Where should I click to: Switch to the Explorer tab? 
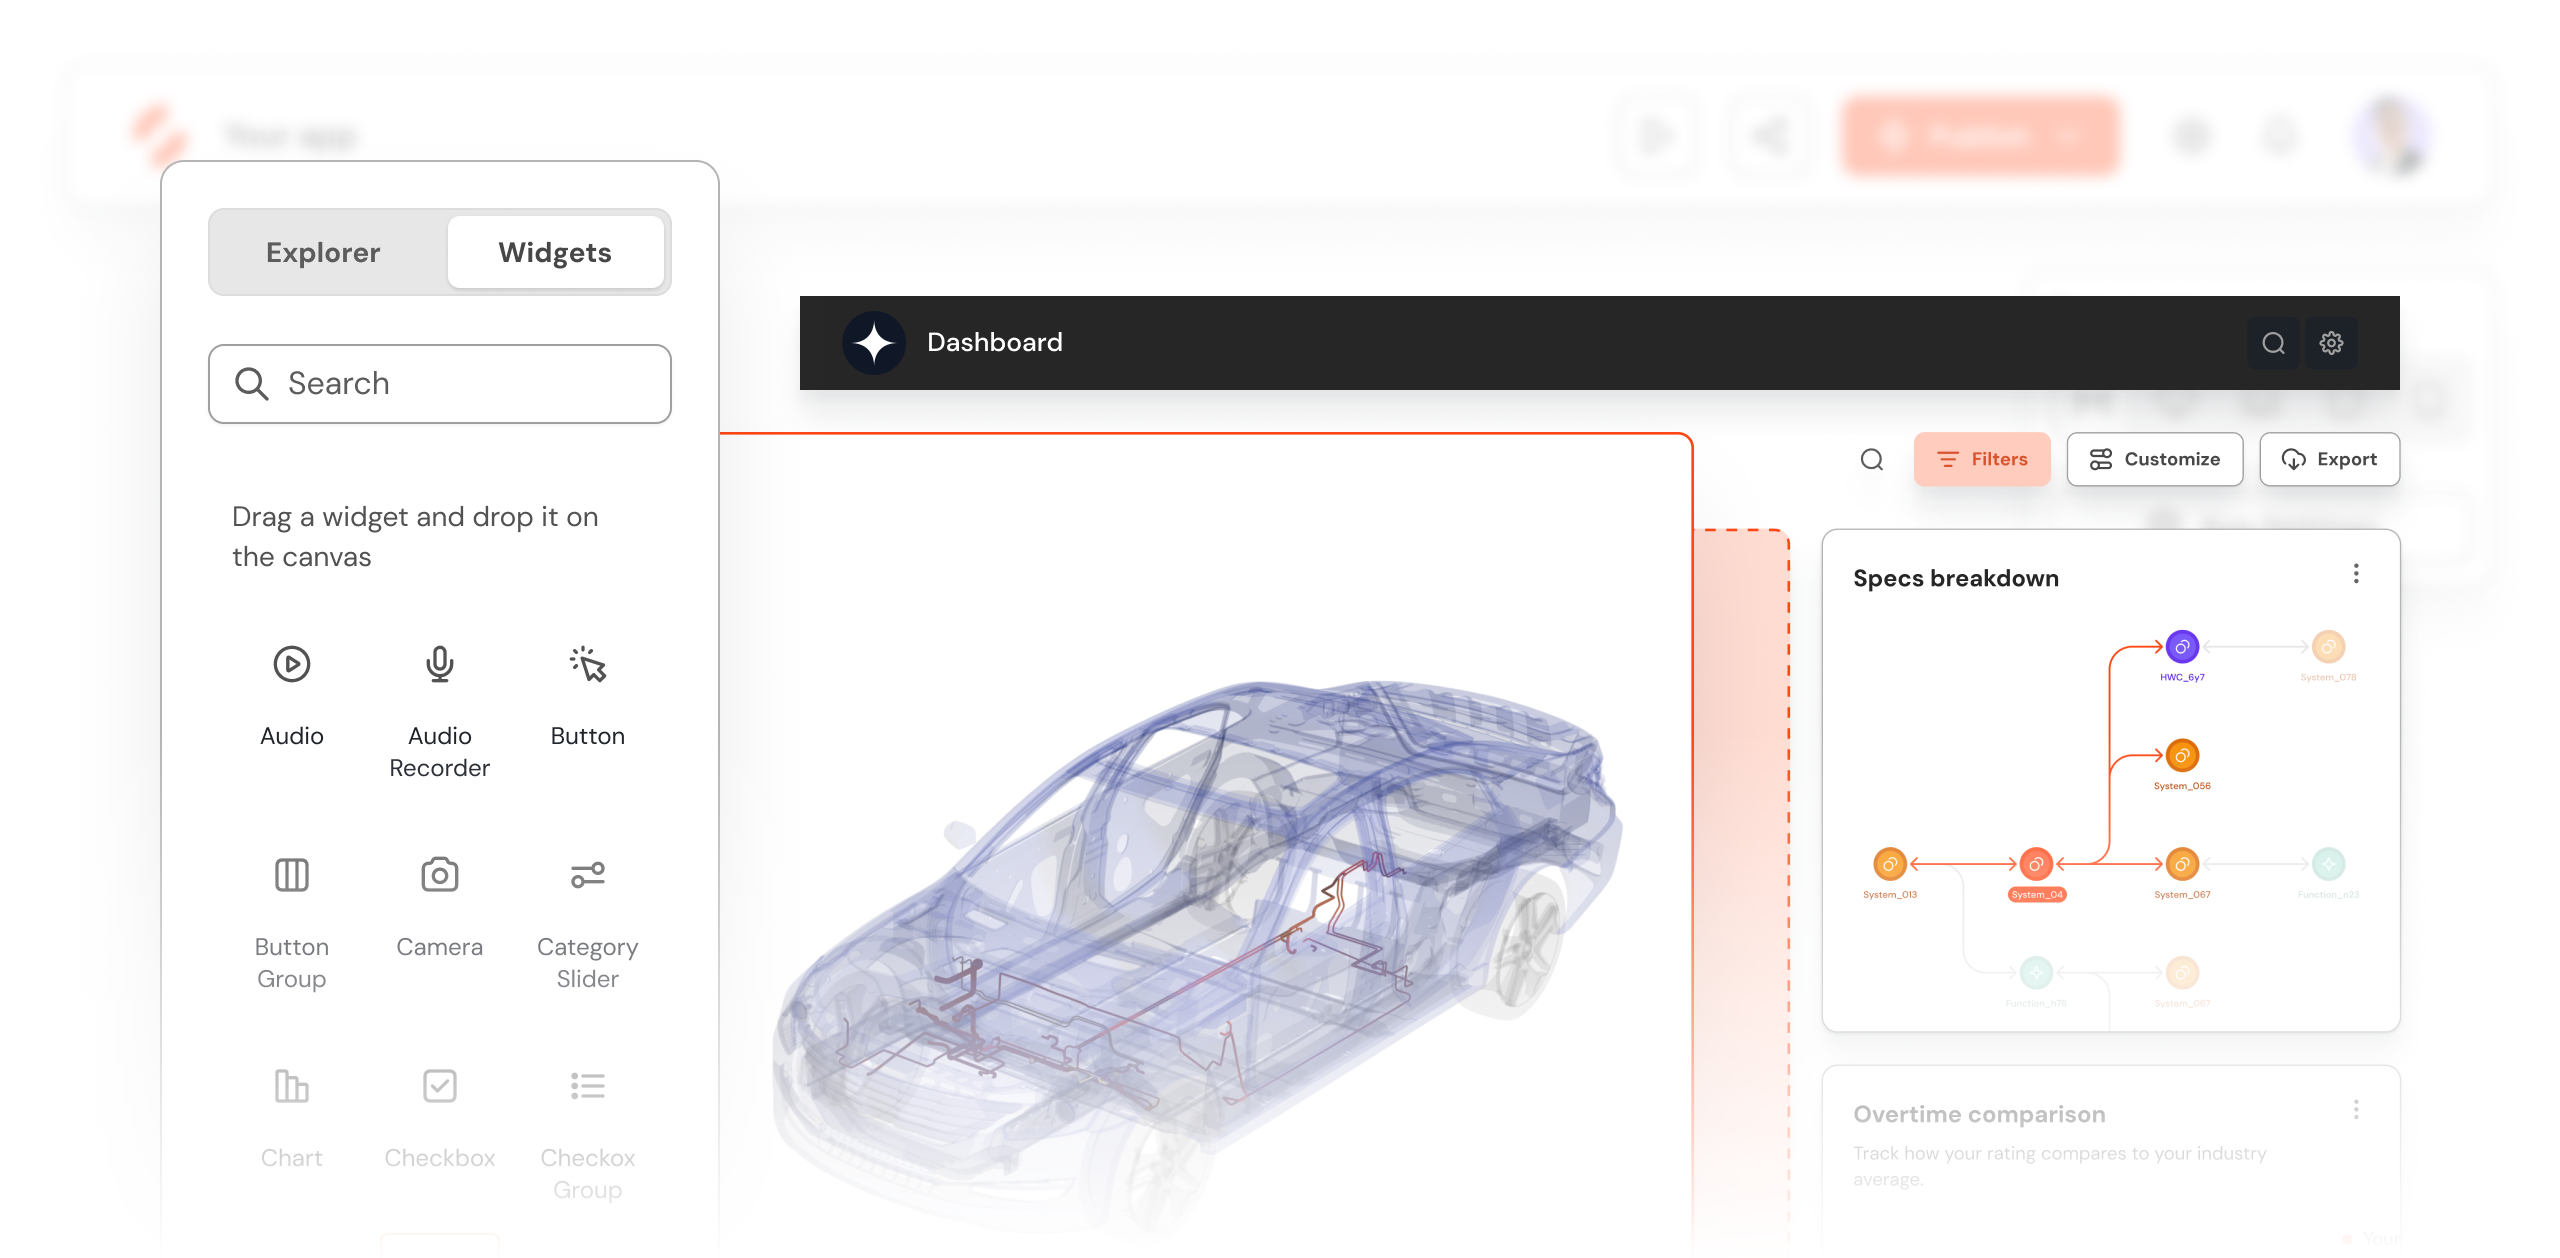coord(322,252)
